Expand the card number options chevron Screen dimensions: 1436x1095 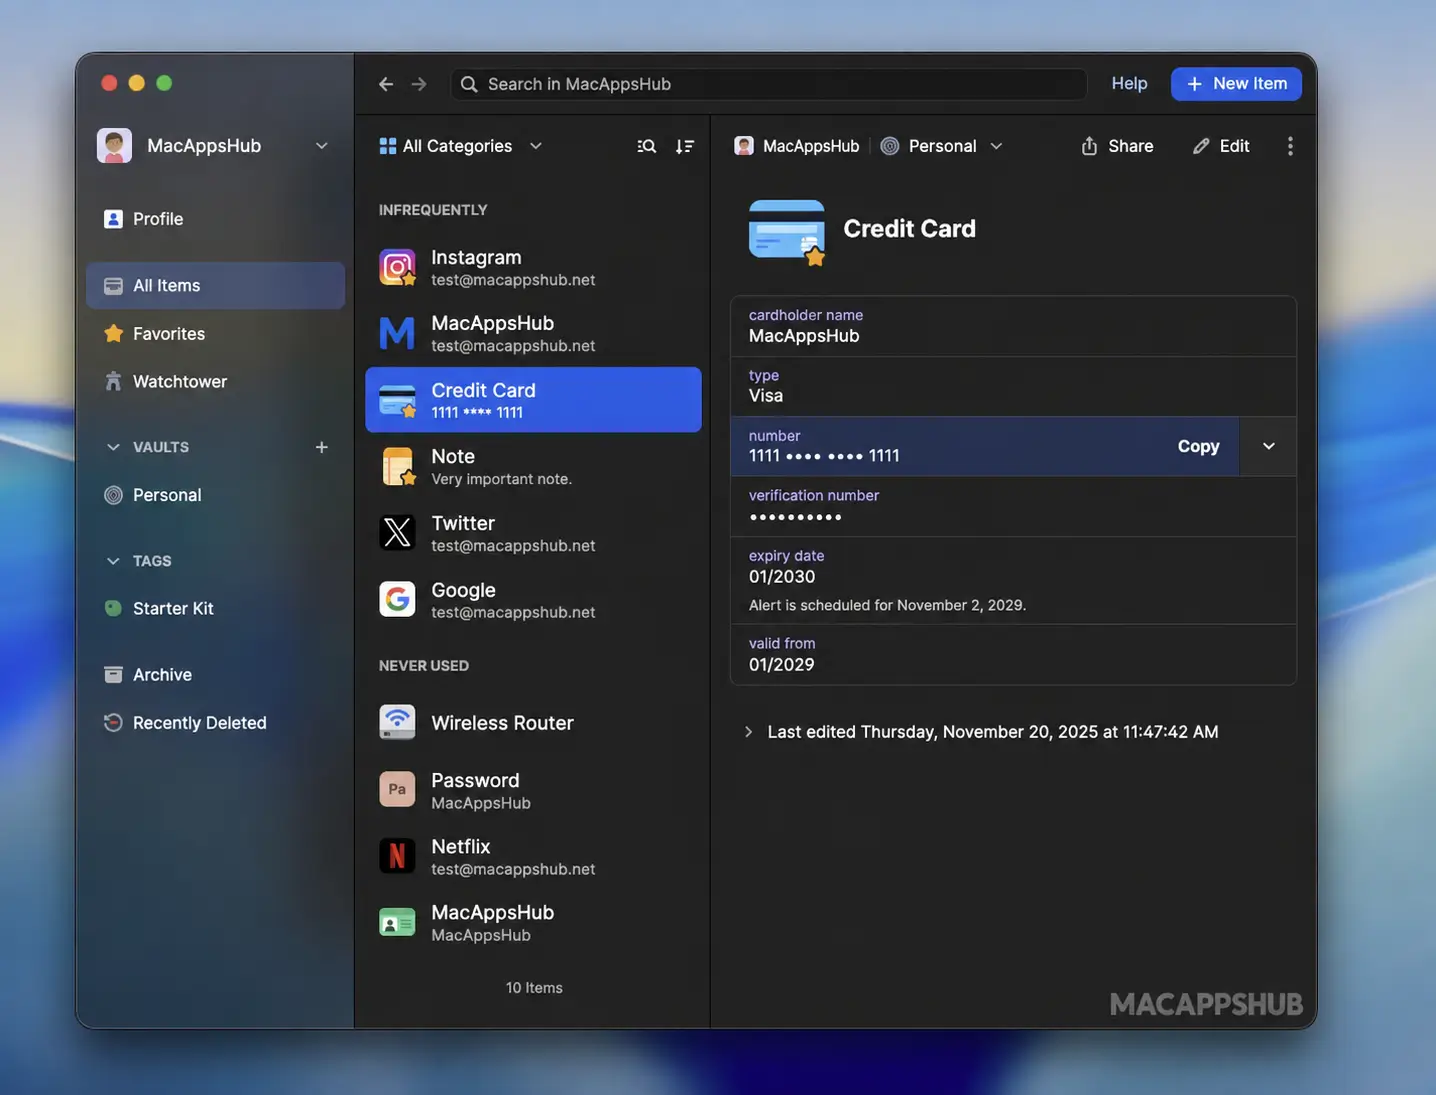tap(1268, 446)
